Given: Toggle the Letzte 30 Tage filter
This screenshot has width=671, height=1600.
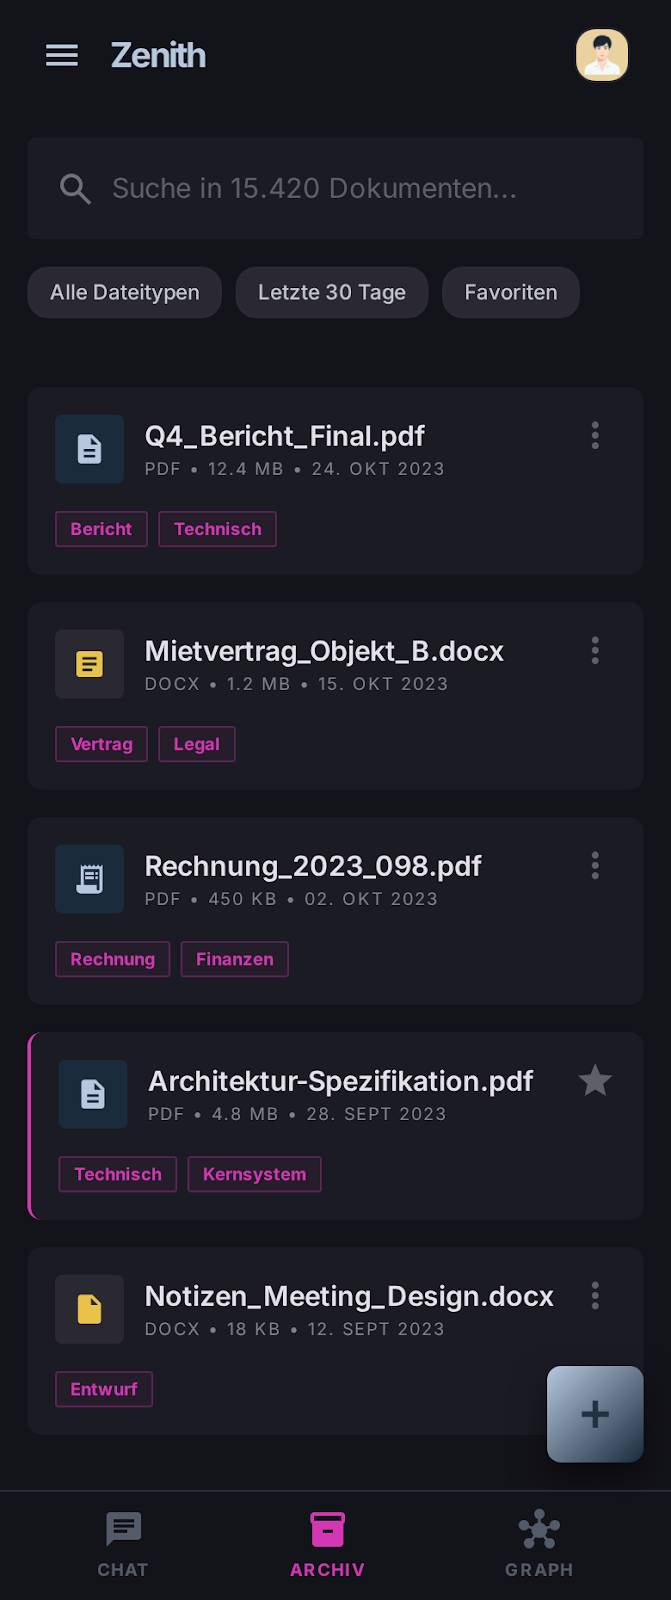Looking at the screenshot, I should click(332, 292).
